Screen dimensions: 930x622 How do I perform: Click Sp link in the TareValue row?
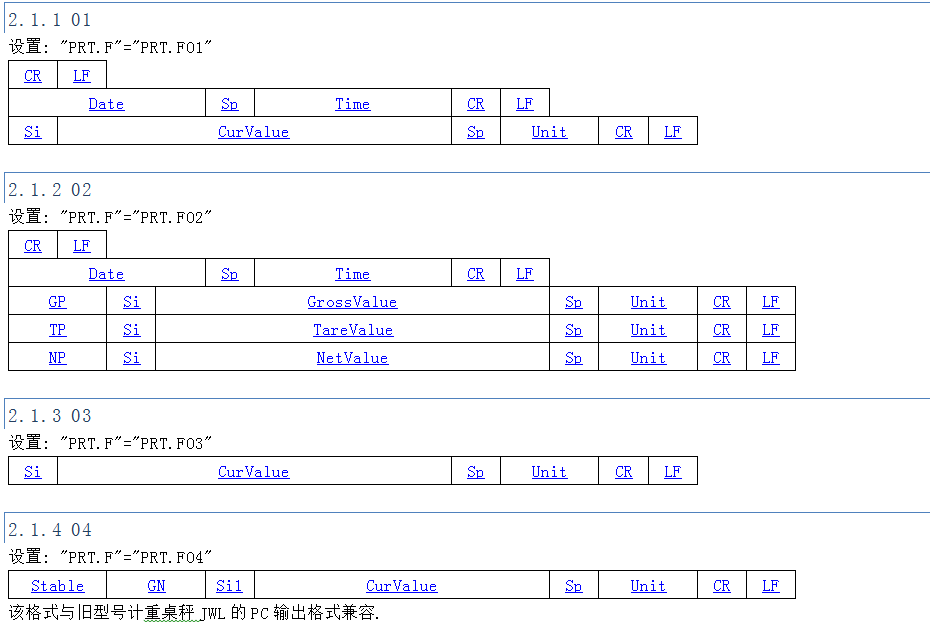pyautogui.click(x=574, y=330)
